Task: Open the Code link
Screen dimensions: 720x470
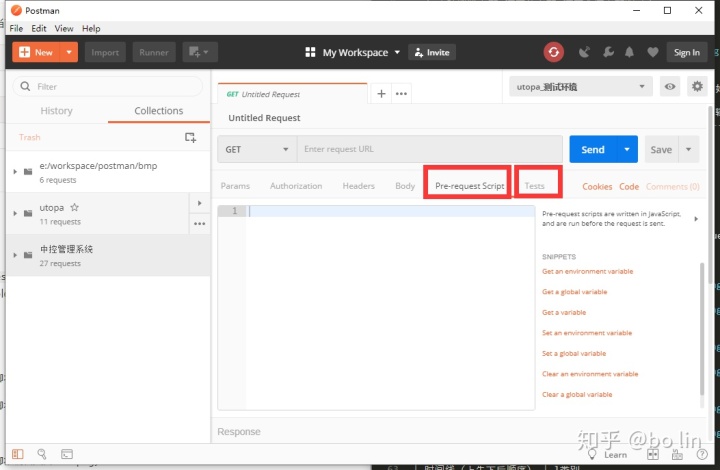Action: [x=629, y=186]
